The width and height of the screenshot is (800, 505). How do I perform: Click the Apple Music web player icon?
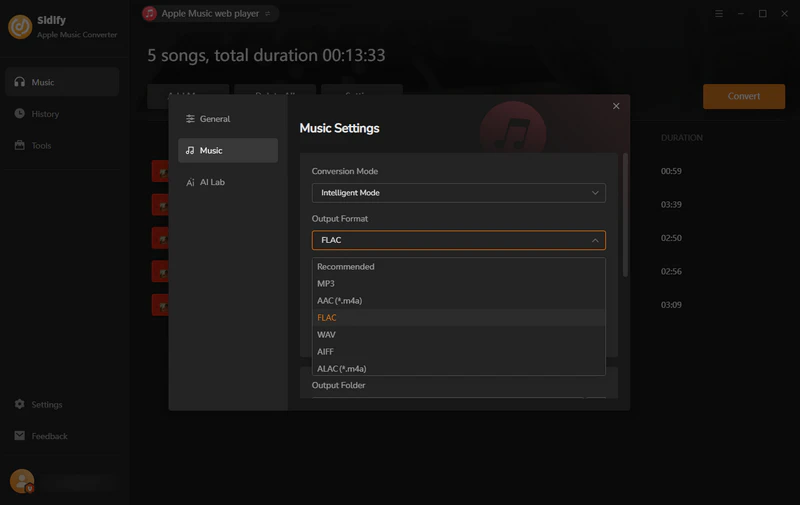(149, 14)
